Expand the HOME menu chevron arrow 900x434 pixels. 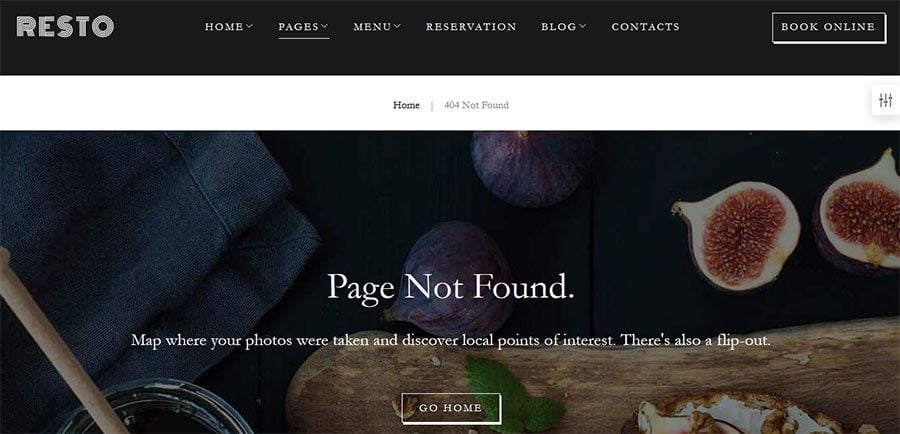[249, 26]
